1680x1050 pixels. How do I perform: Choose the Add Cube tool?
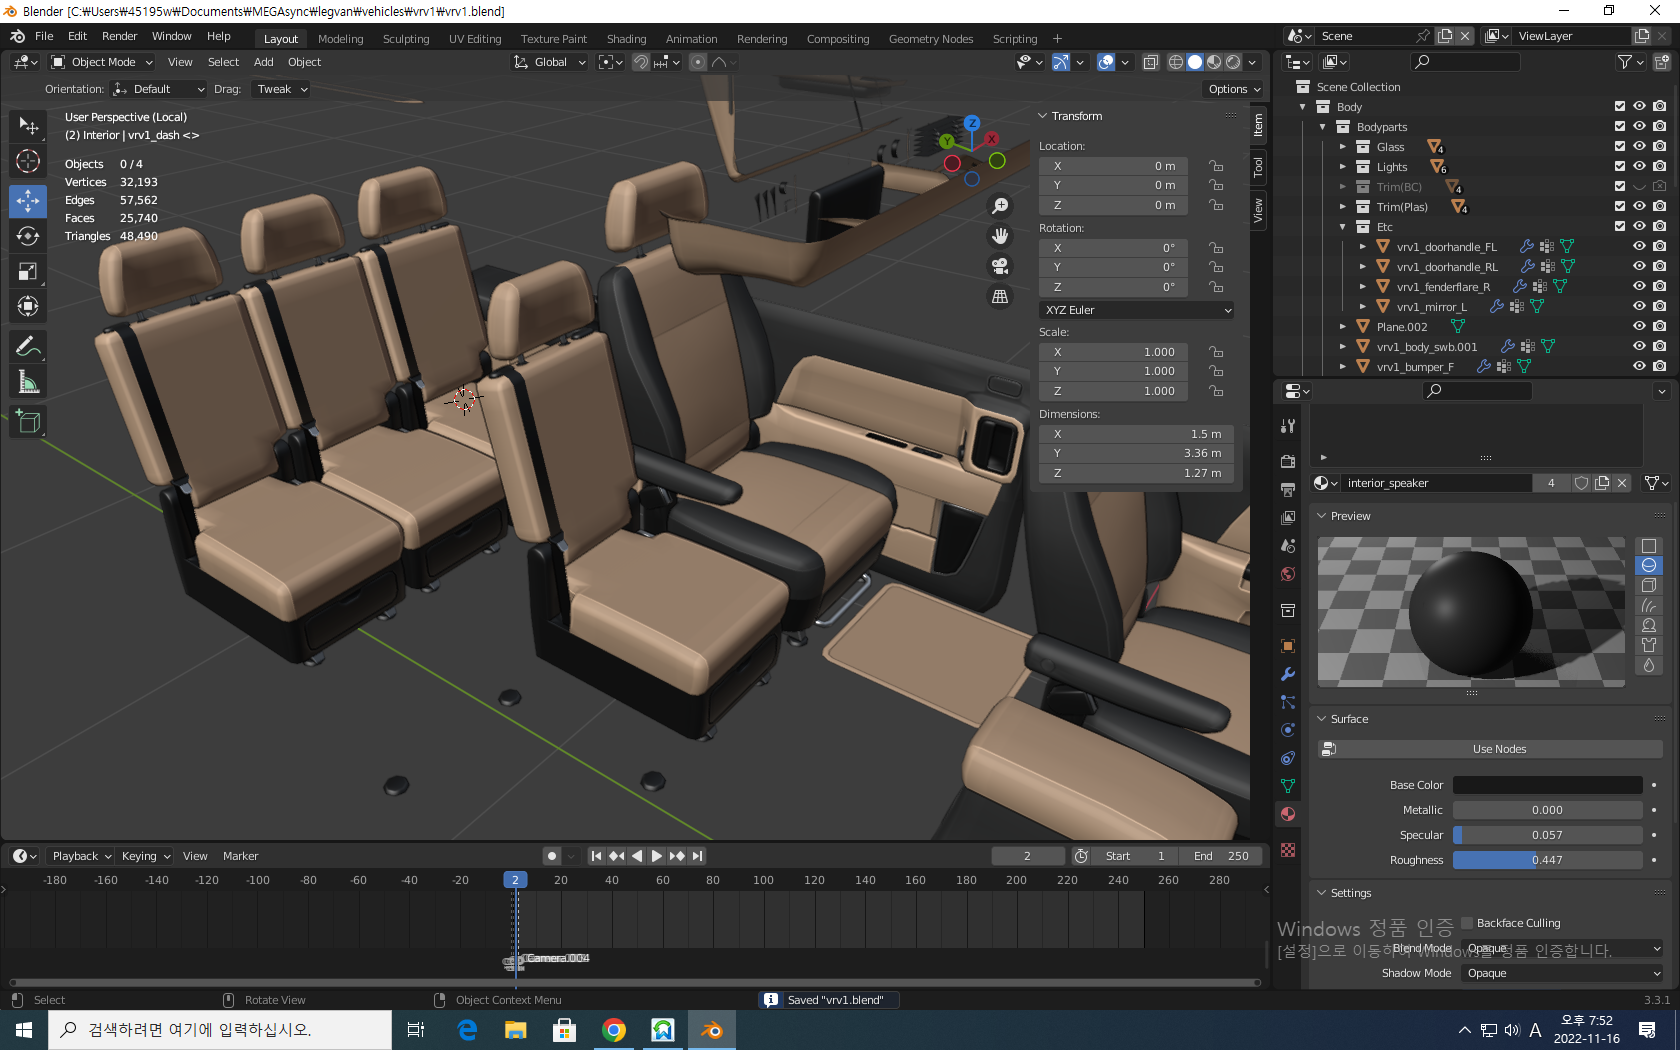tap(28, 423)
